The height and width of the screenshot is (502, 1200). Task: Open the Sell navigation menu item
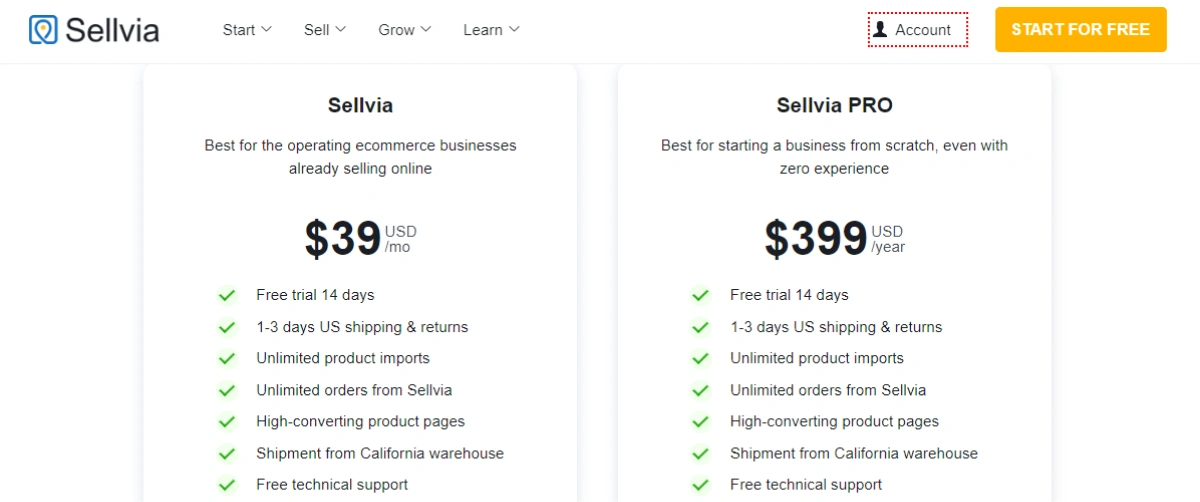point(325,29)
